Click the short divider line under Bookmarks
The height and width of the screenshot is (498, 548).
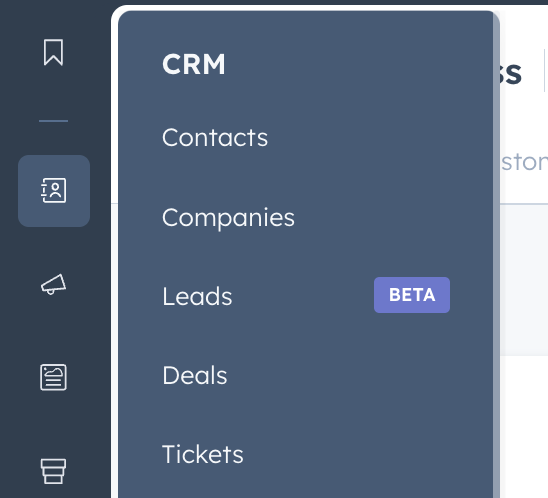point(53,121)
